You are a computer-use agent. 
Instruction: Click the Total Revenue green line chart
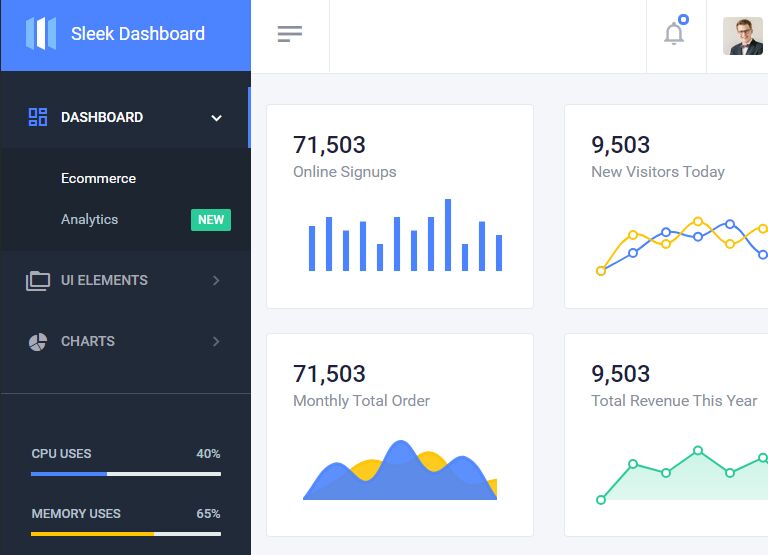coord(682,475)
